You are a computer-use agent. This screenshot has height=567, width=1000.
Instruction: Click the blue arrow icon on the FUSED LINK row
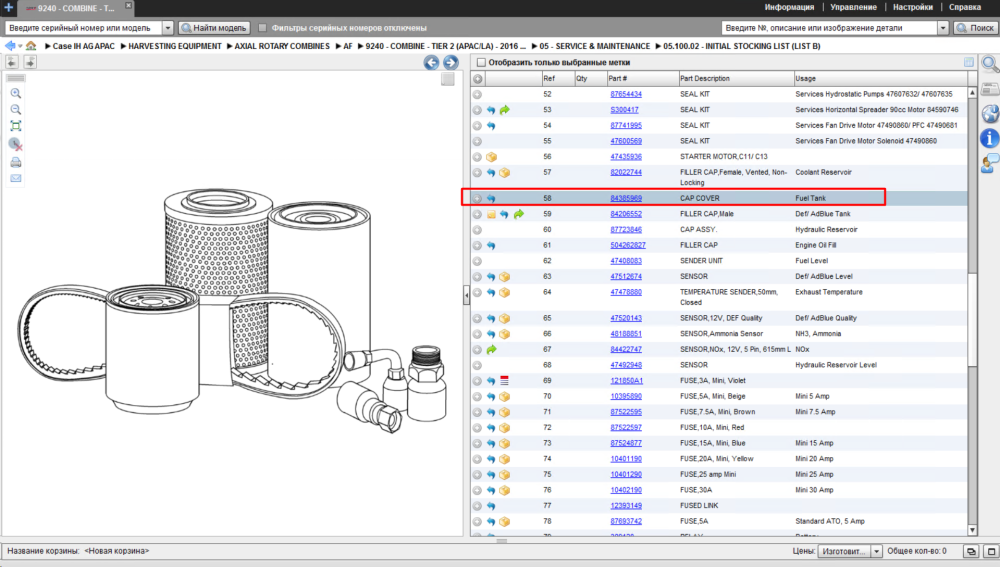[x=491, y=506]
